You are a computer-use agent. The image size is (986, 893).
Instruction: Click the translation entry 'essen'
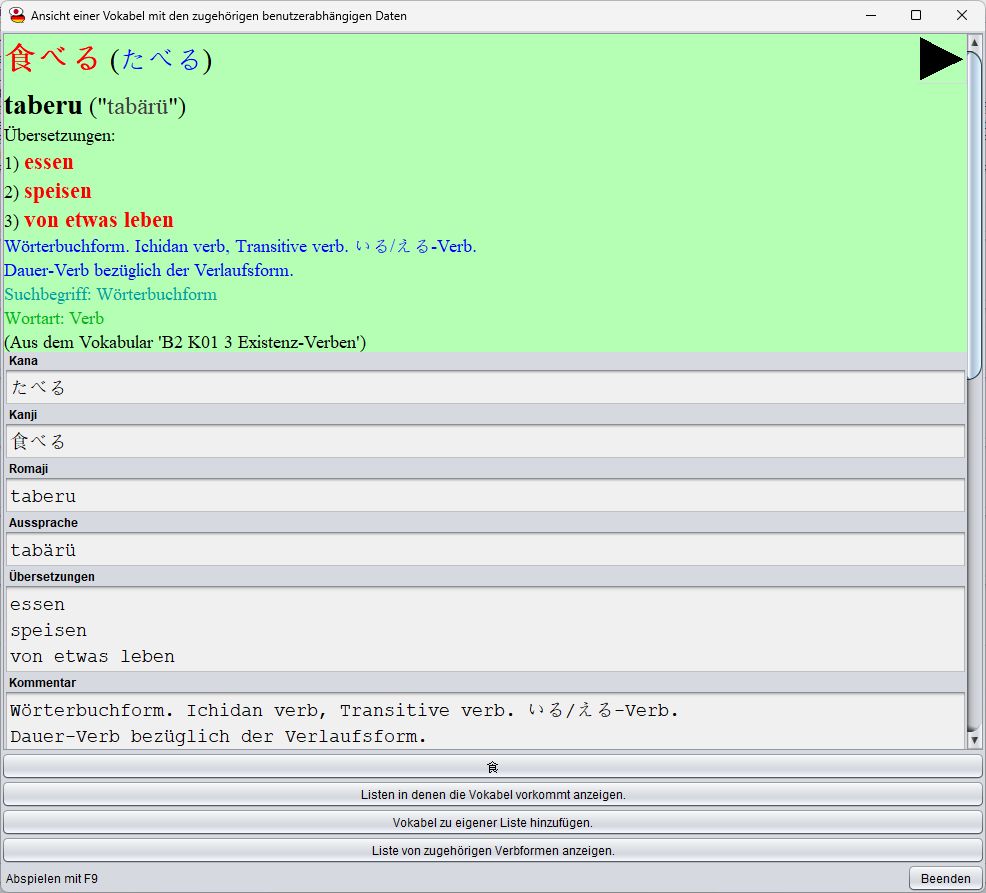point(48,162)
